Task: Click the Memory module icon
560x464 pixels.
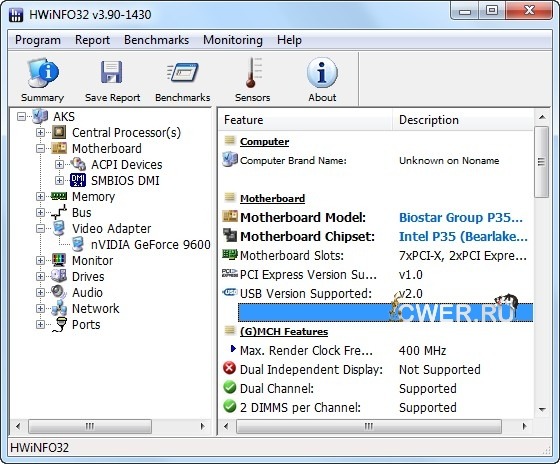Action: (x=59, y=196)
